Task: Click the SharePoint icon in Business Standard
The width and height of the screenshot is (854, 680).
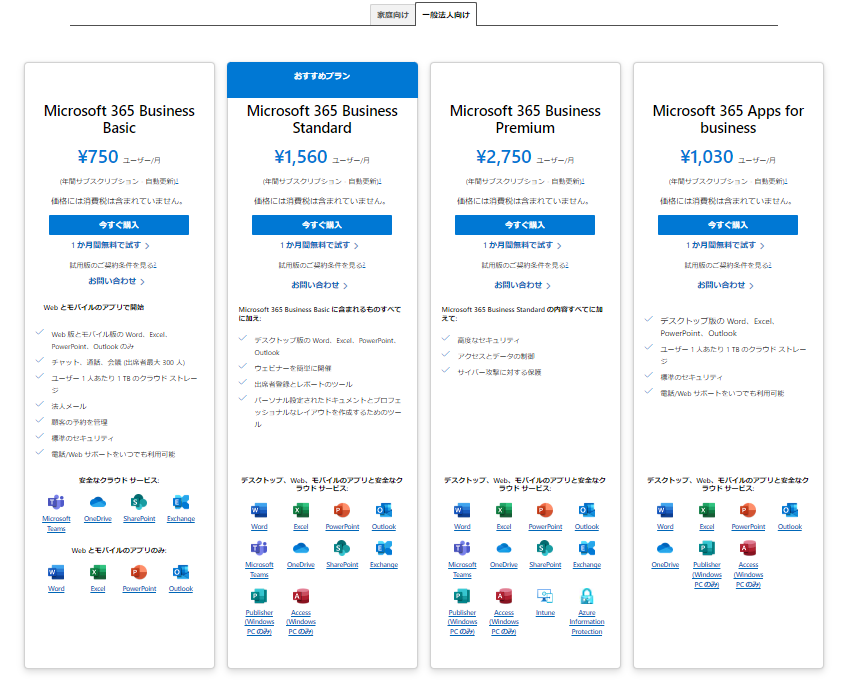Action: pos(342,548)
